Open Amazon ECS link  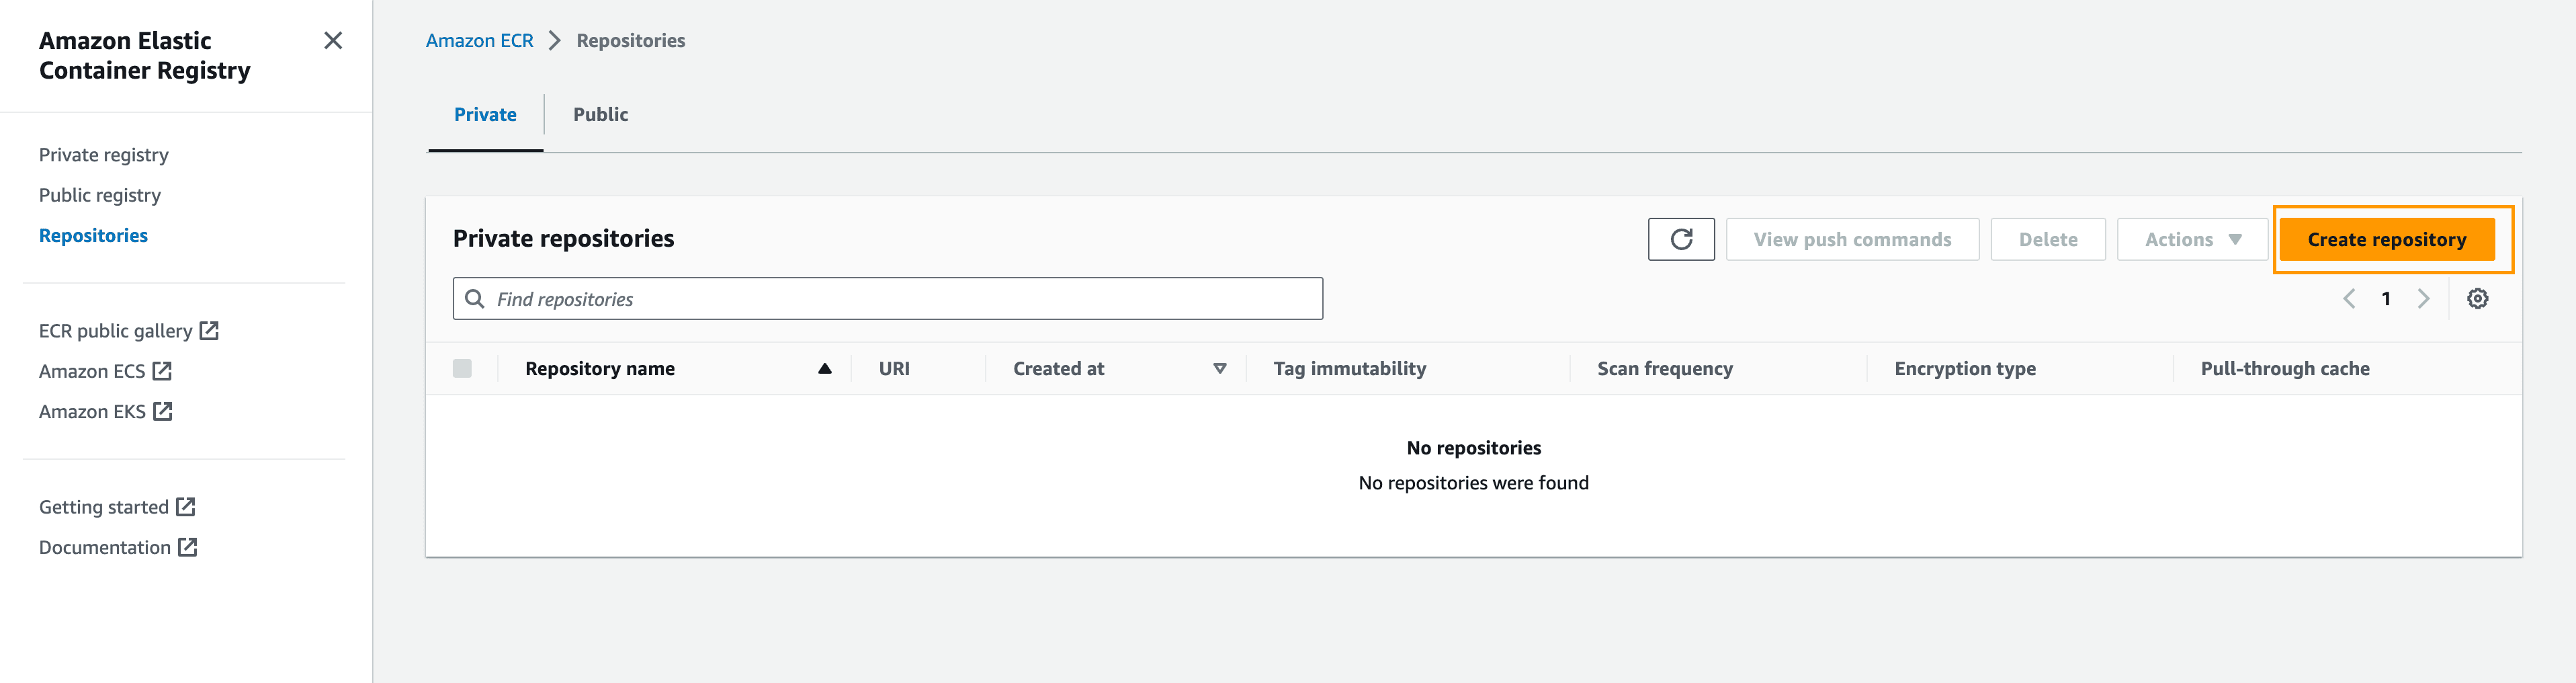(x=92, y=371)
